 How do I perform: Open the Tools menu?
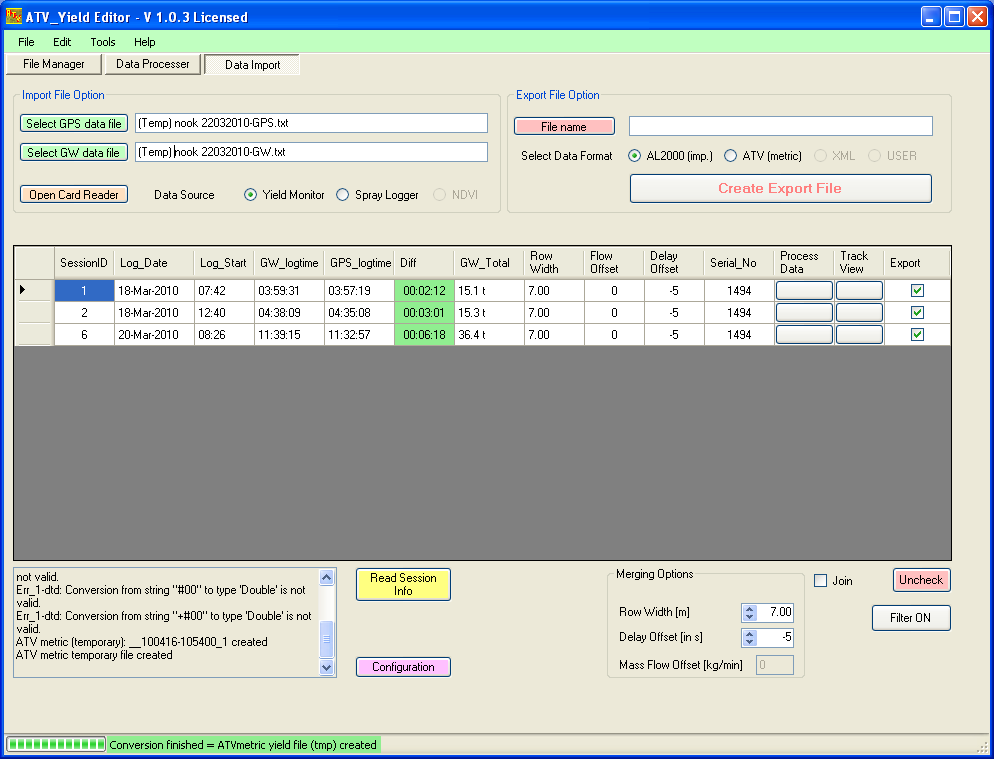point(102,42)
